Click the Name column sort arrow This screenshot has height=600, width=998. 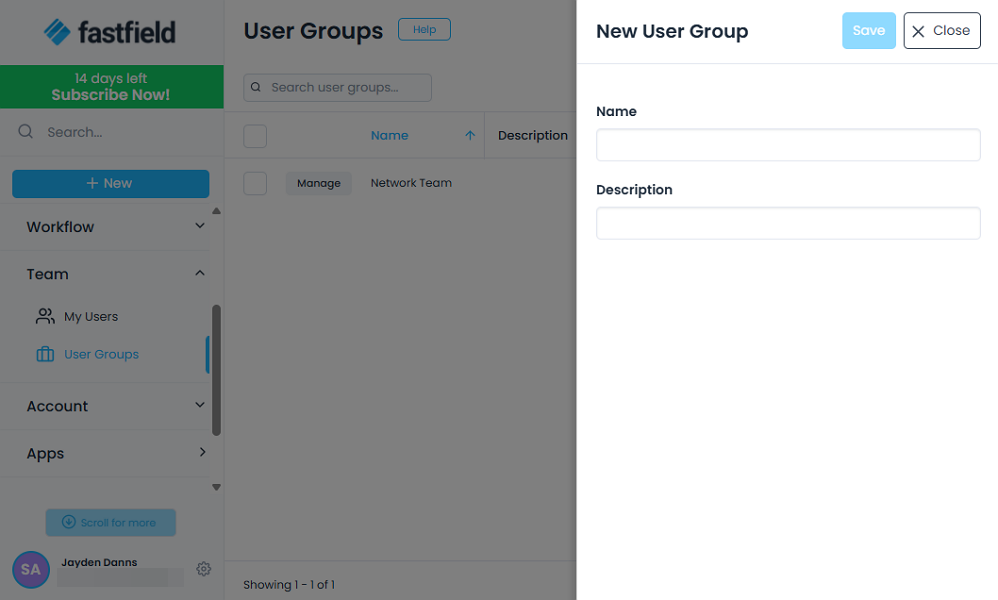(x=470, y=136)
